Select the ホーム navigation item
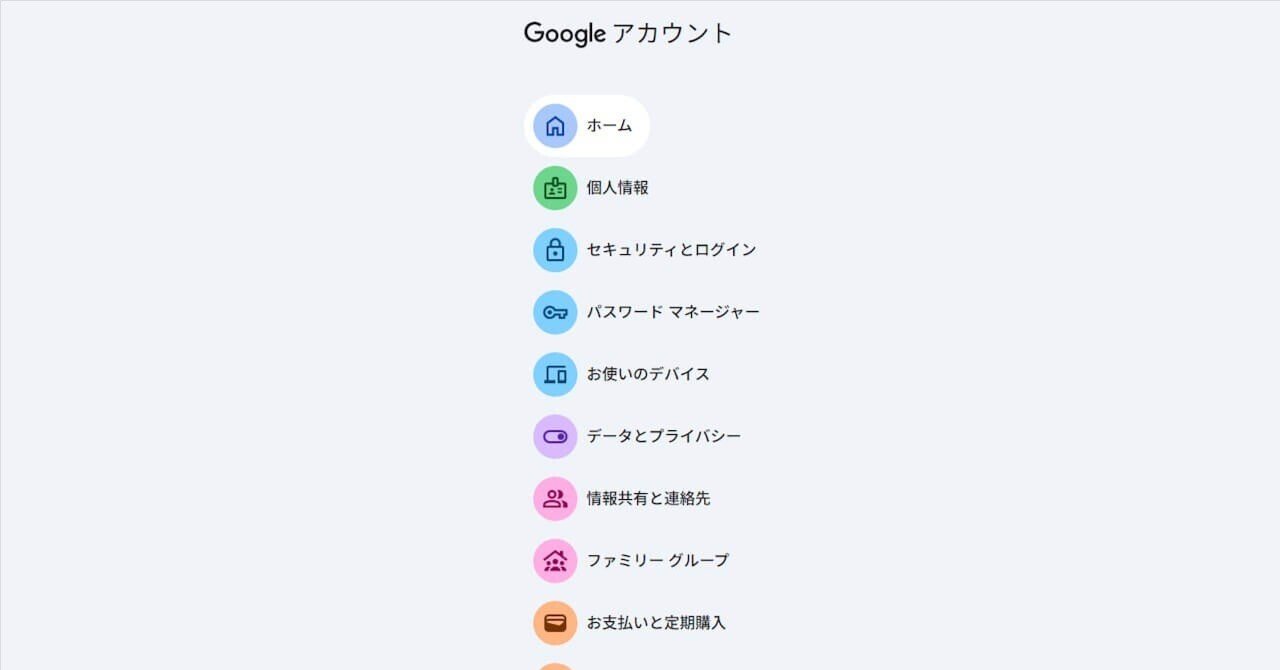This screenshot has width=1280, height=670. tap(607, 125)
